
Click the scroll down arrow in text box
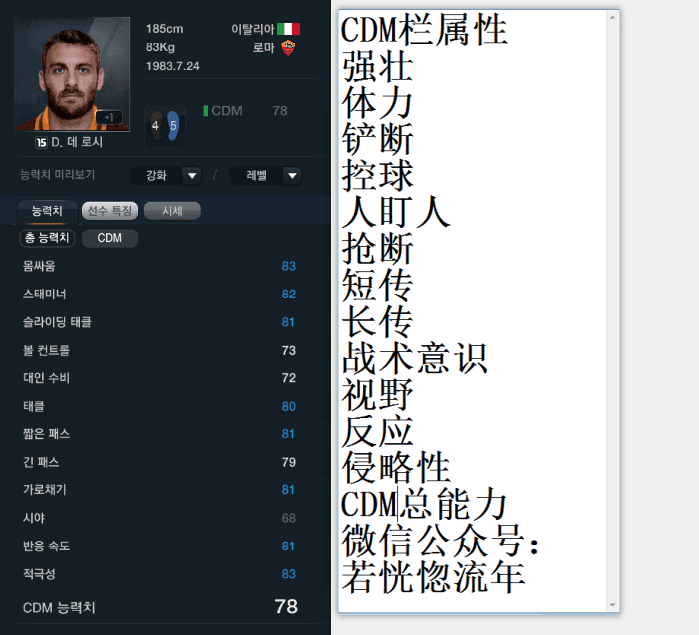(x=613, y=605)
